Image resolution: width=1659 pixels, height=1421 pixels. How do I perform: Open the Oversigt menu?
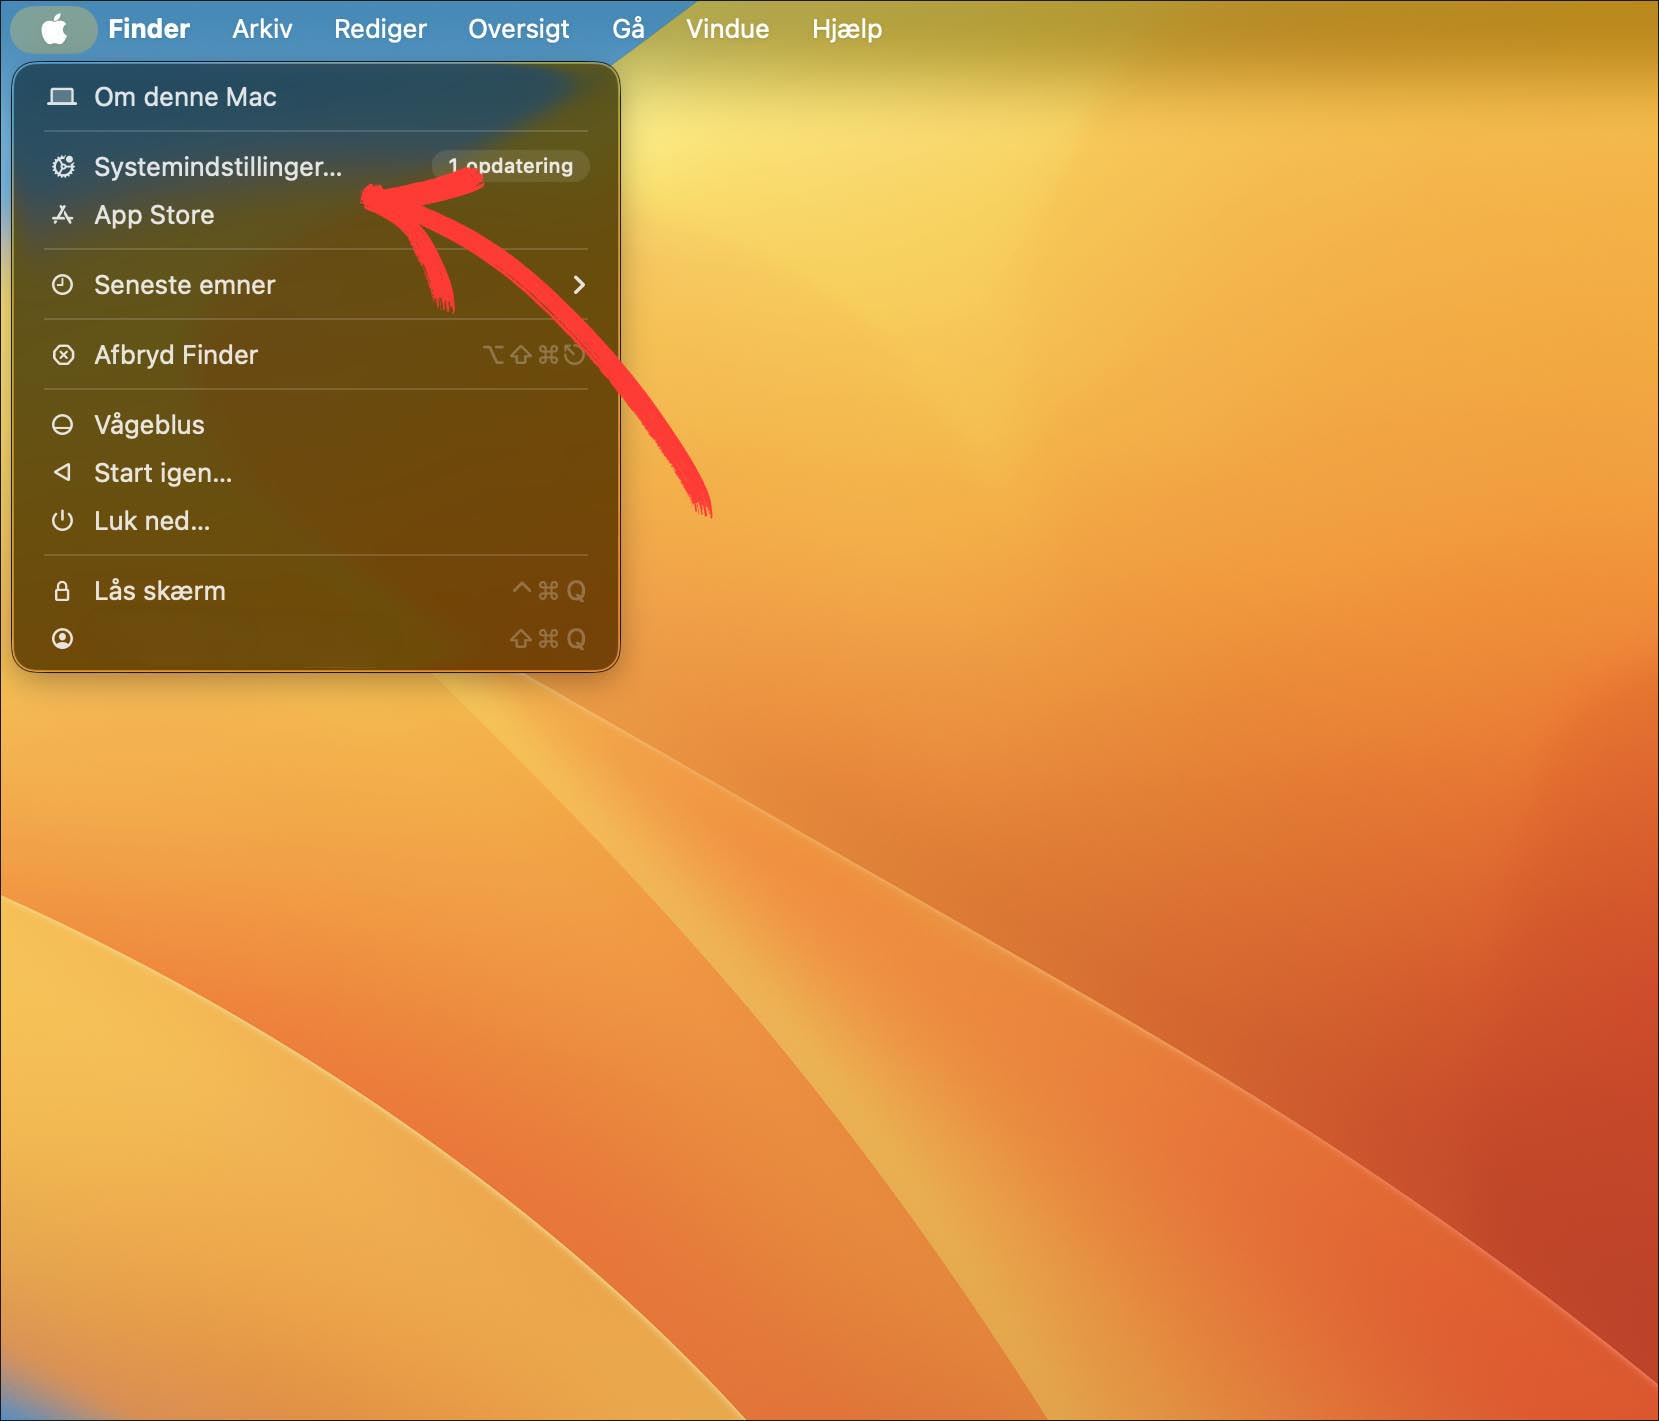coord(518,29)
